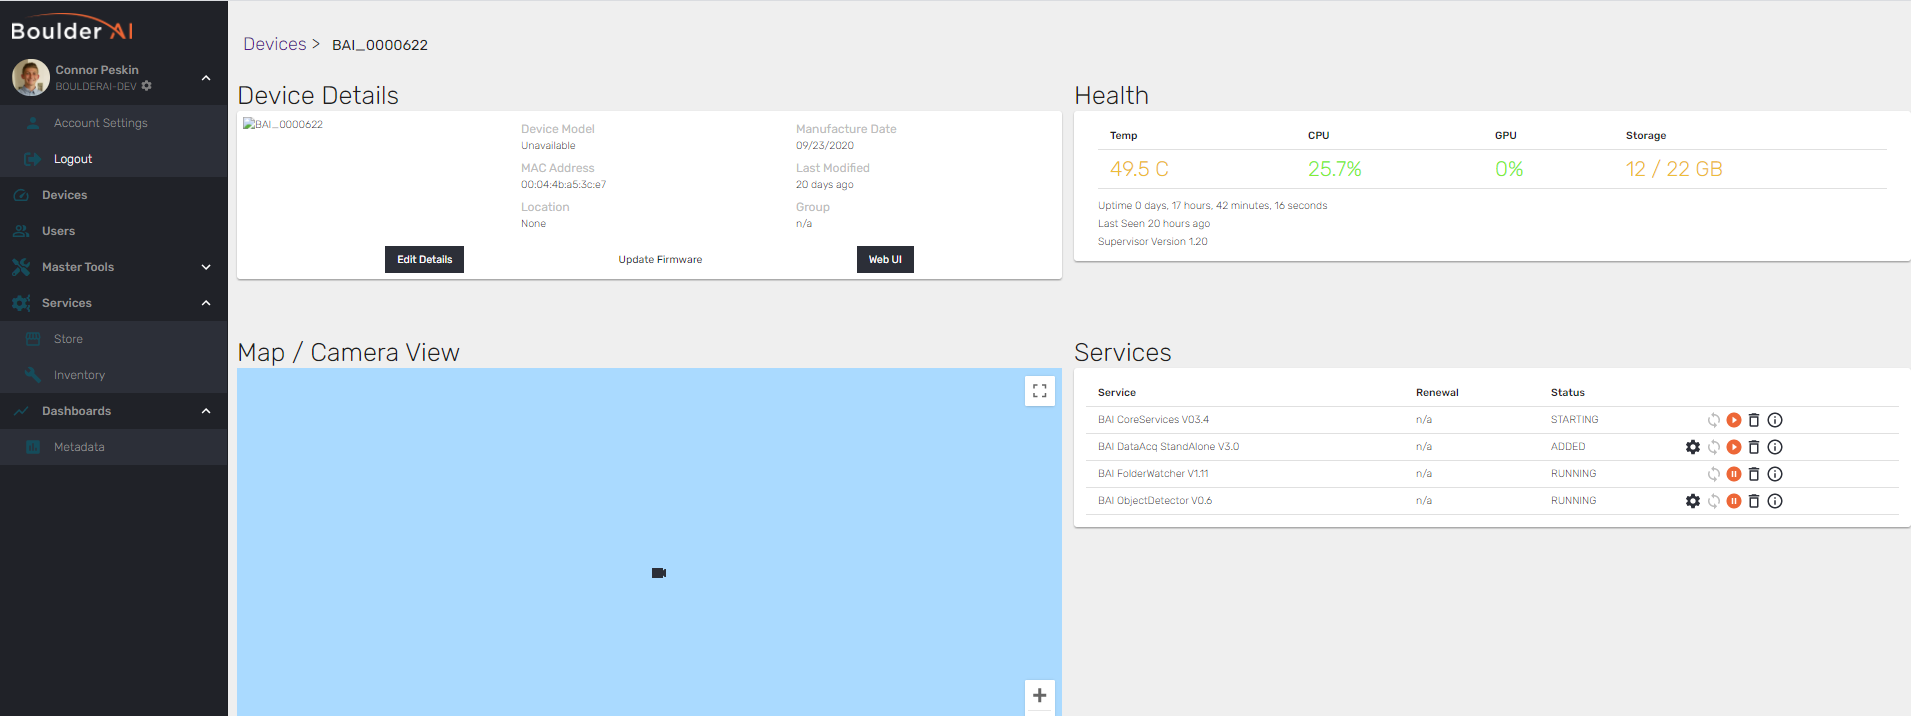Click the Edit Details button
The height and width of the screenshot is (716, 1911).
[x=424, y=259]
